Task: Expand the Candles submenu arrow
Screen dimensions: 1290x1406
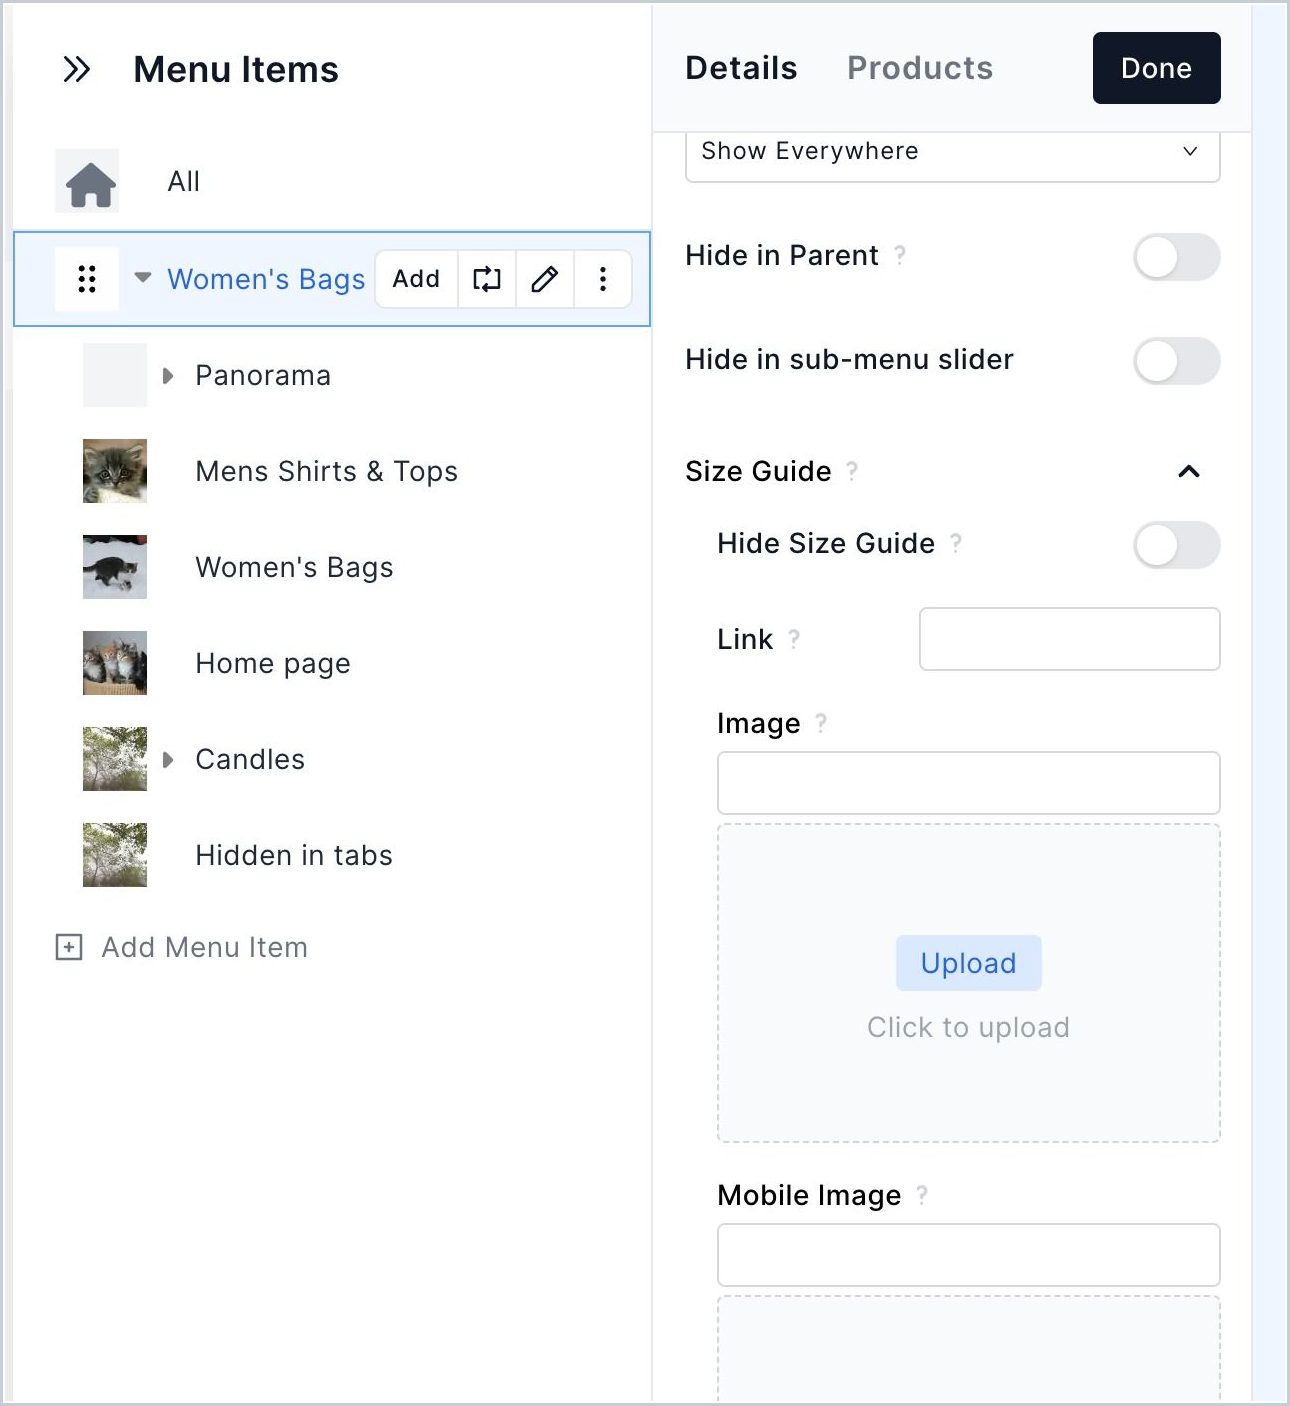Action: coord(168,759)
